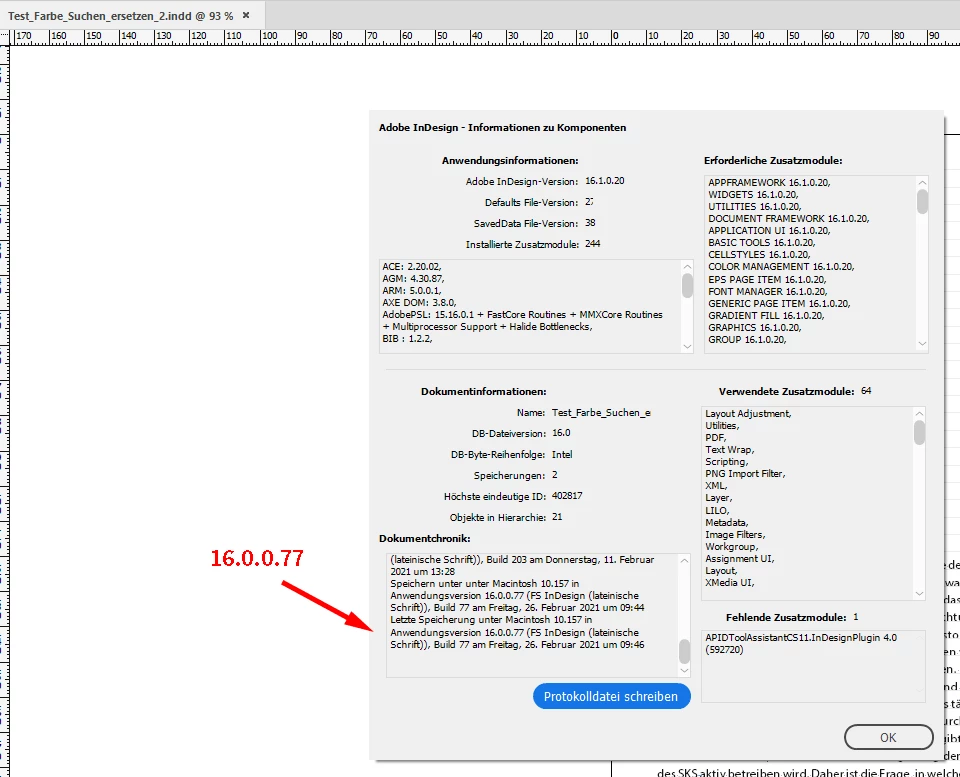This screenshot has width=960, height=777.
Task: Click DOCUMENT FRAMEWORK 16.1.0.20 entry
Action: coord(789,219)
